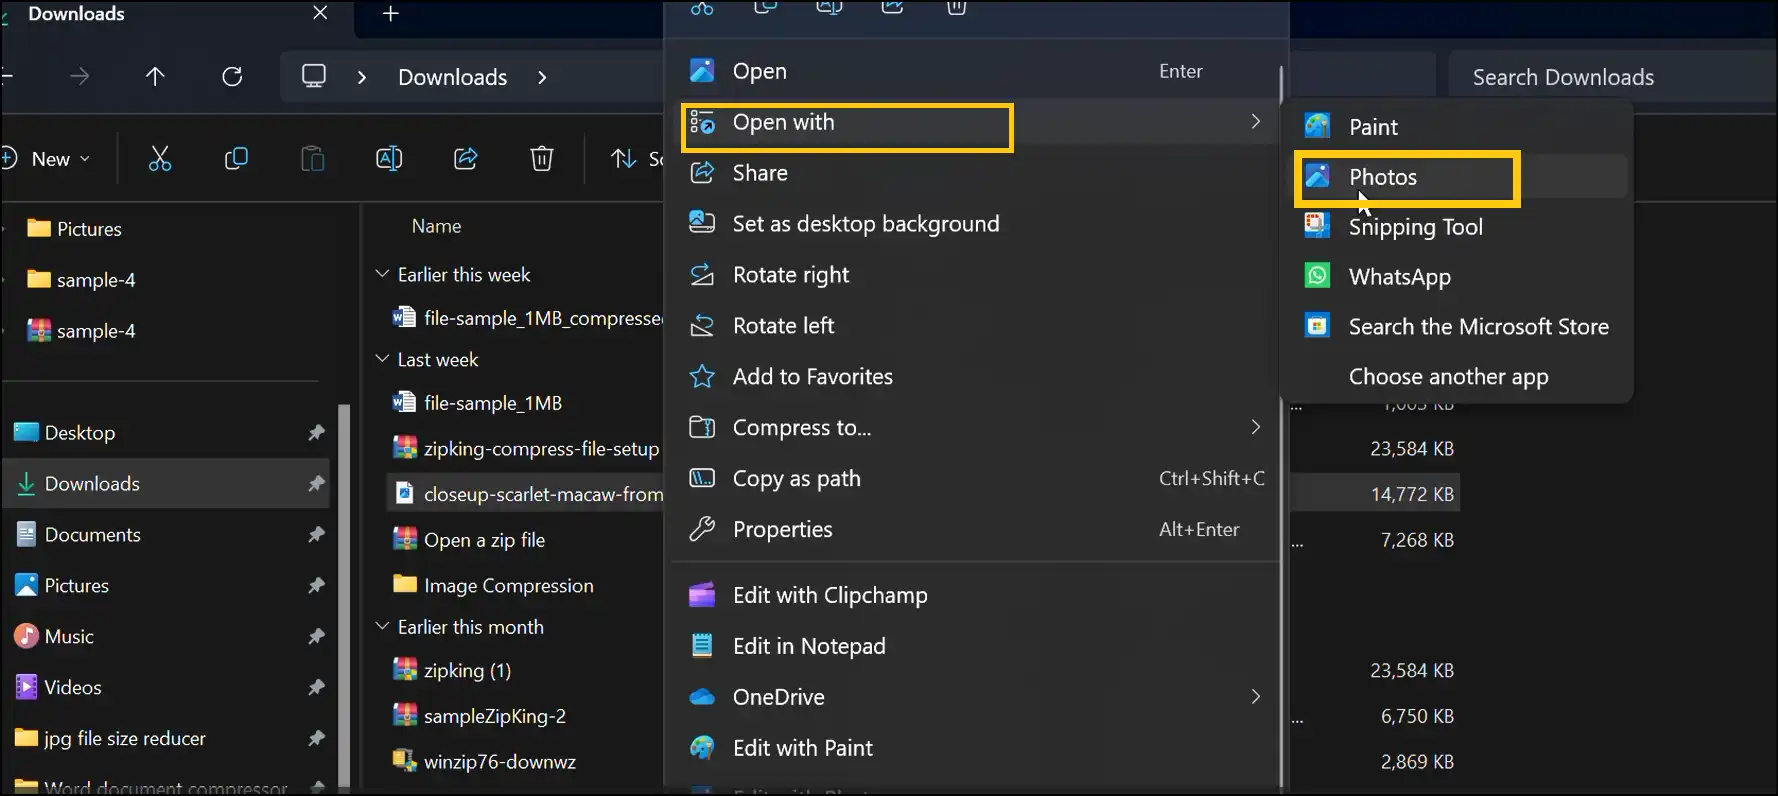This screenshot has width=1778, height=796.
Task: Open Documents in the navigation pane
Action: [x=165, y=535]
